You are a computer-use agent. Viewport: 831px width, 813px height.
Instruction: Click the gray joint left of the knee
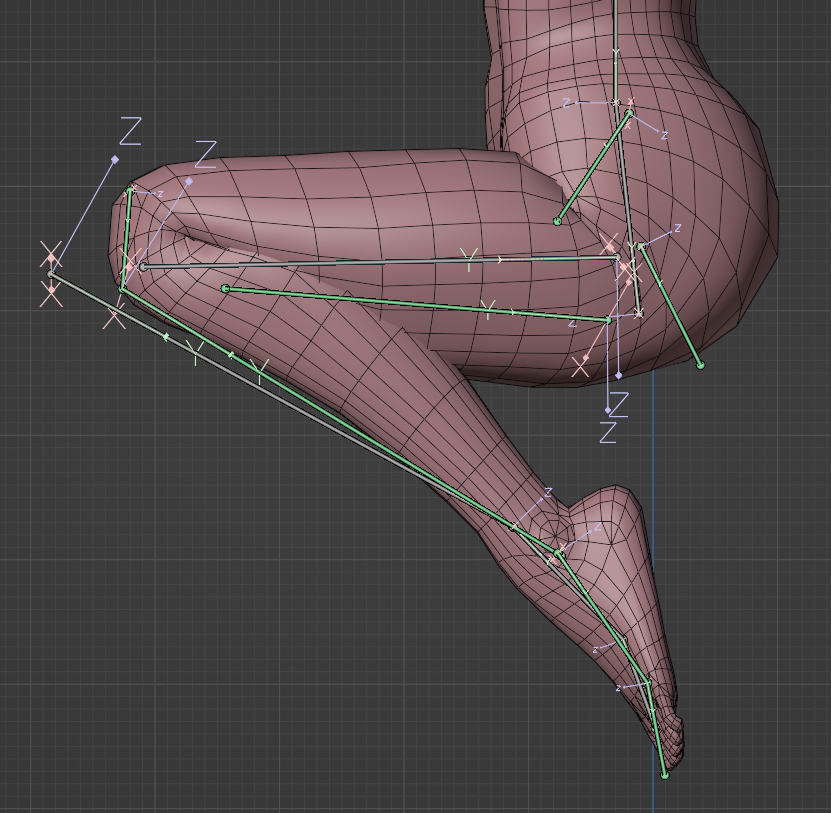(50, 275)
